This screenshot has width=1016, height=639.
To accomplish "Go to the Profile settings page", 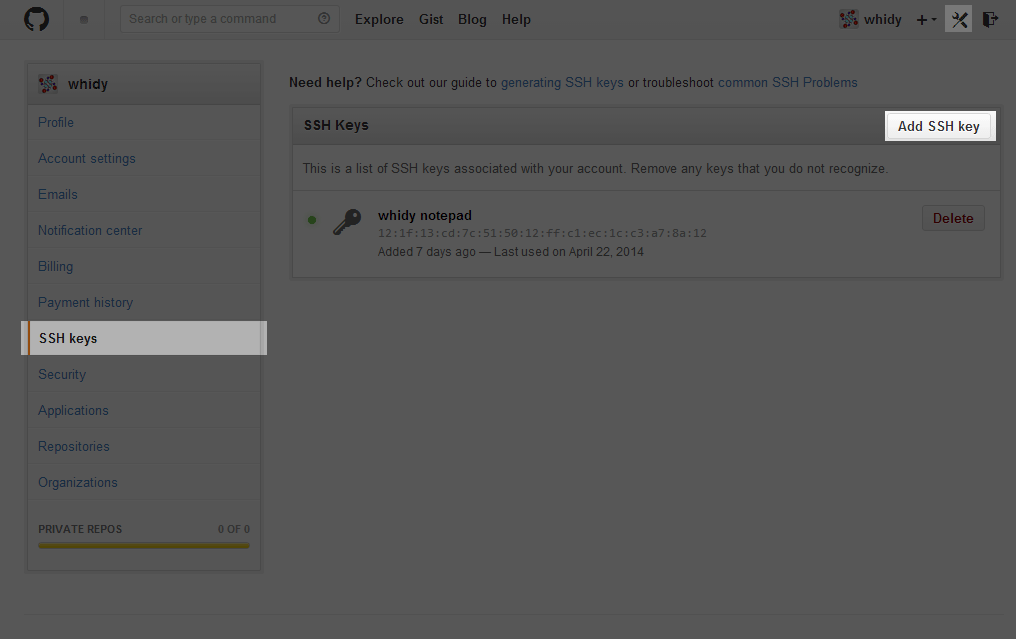I will pyautogui.click(x=55, y=122).
